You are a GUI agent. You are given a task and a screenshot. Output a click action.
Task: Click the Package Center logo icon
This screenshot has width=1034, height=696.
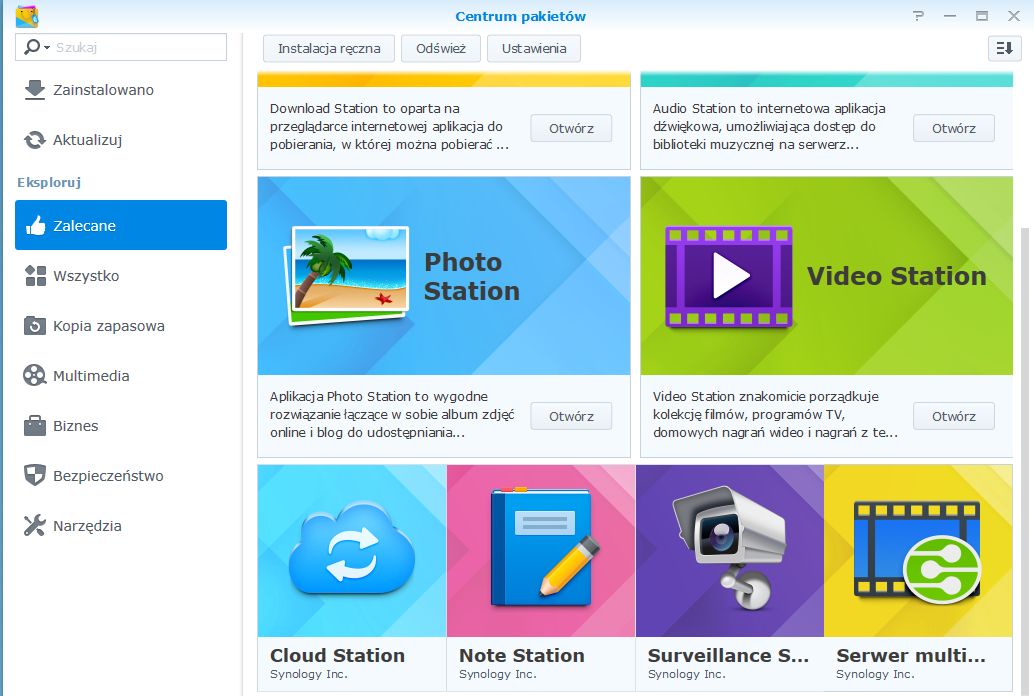[27, 16]
